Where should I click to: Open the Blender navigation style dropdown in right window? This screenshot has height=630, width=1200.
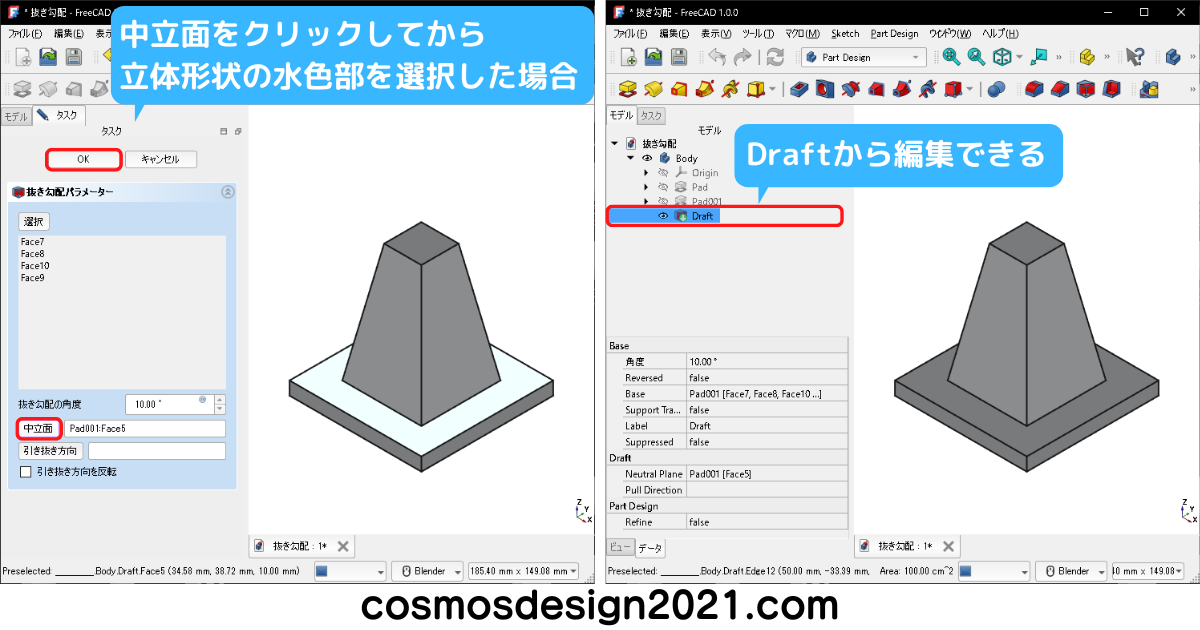coord(1069,571)
